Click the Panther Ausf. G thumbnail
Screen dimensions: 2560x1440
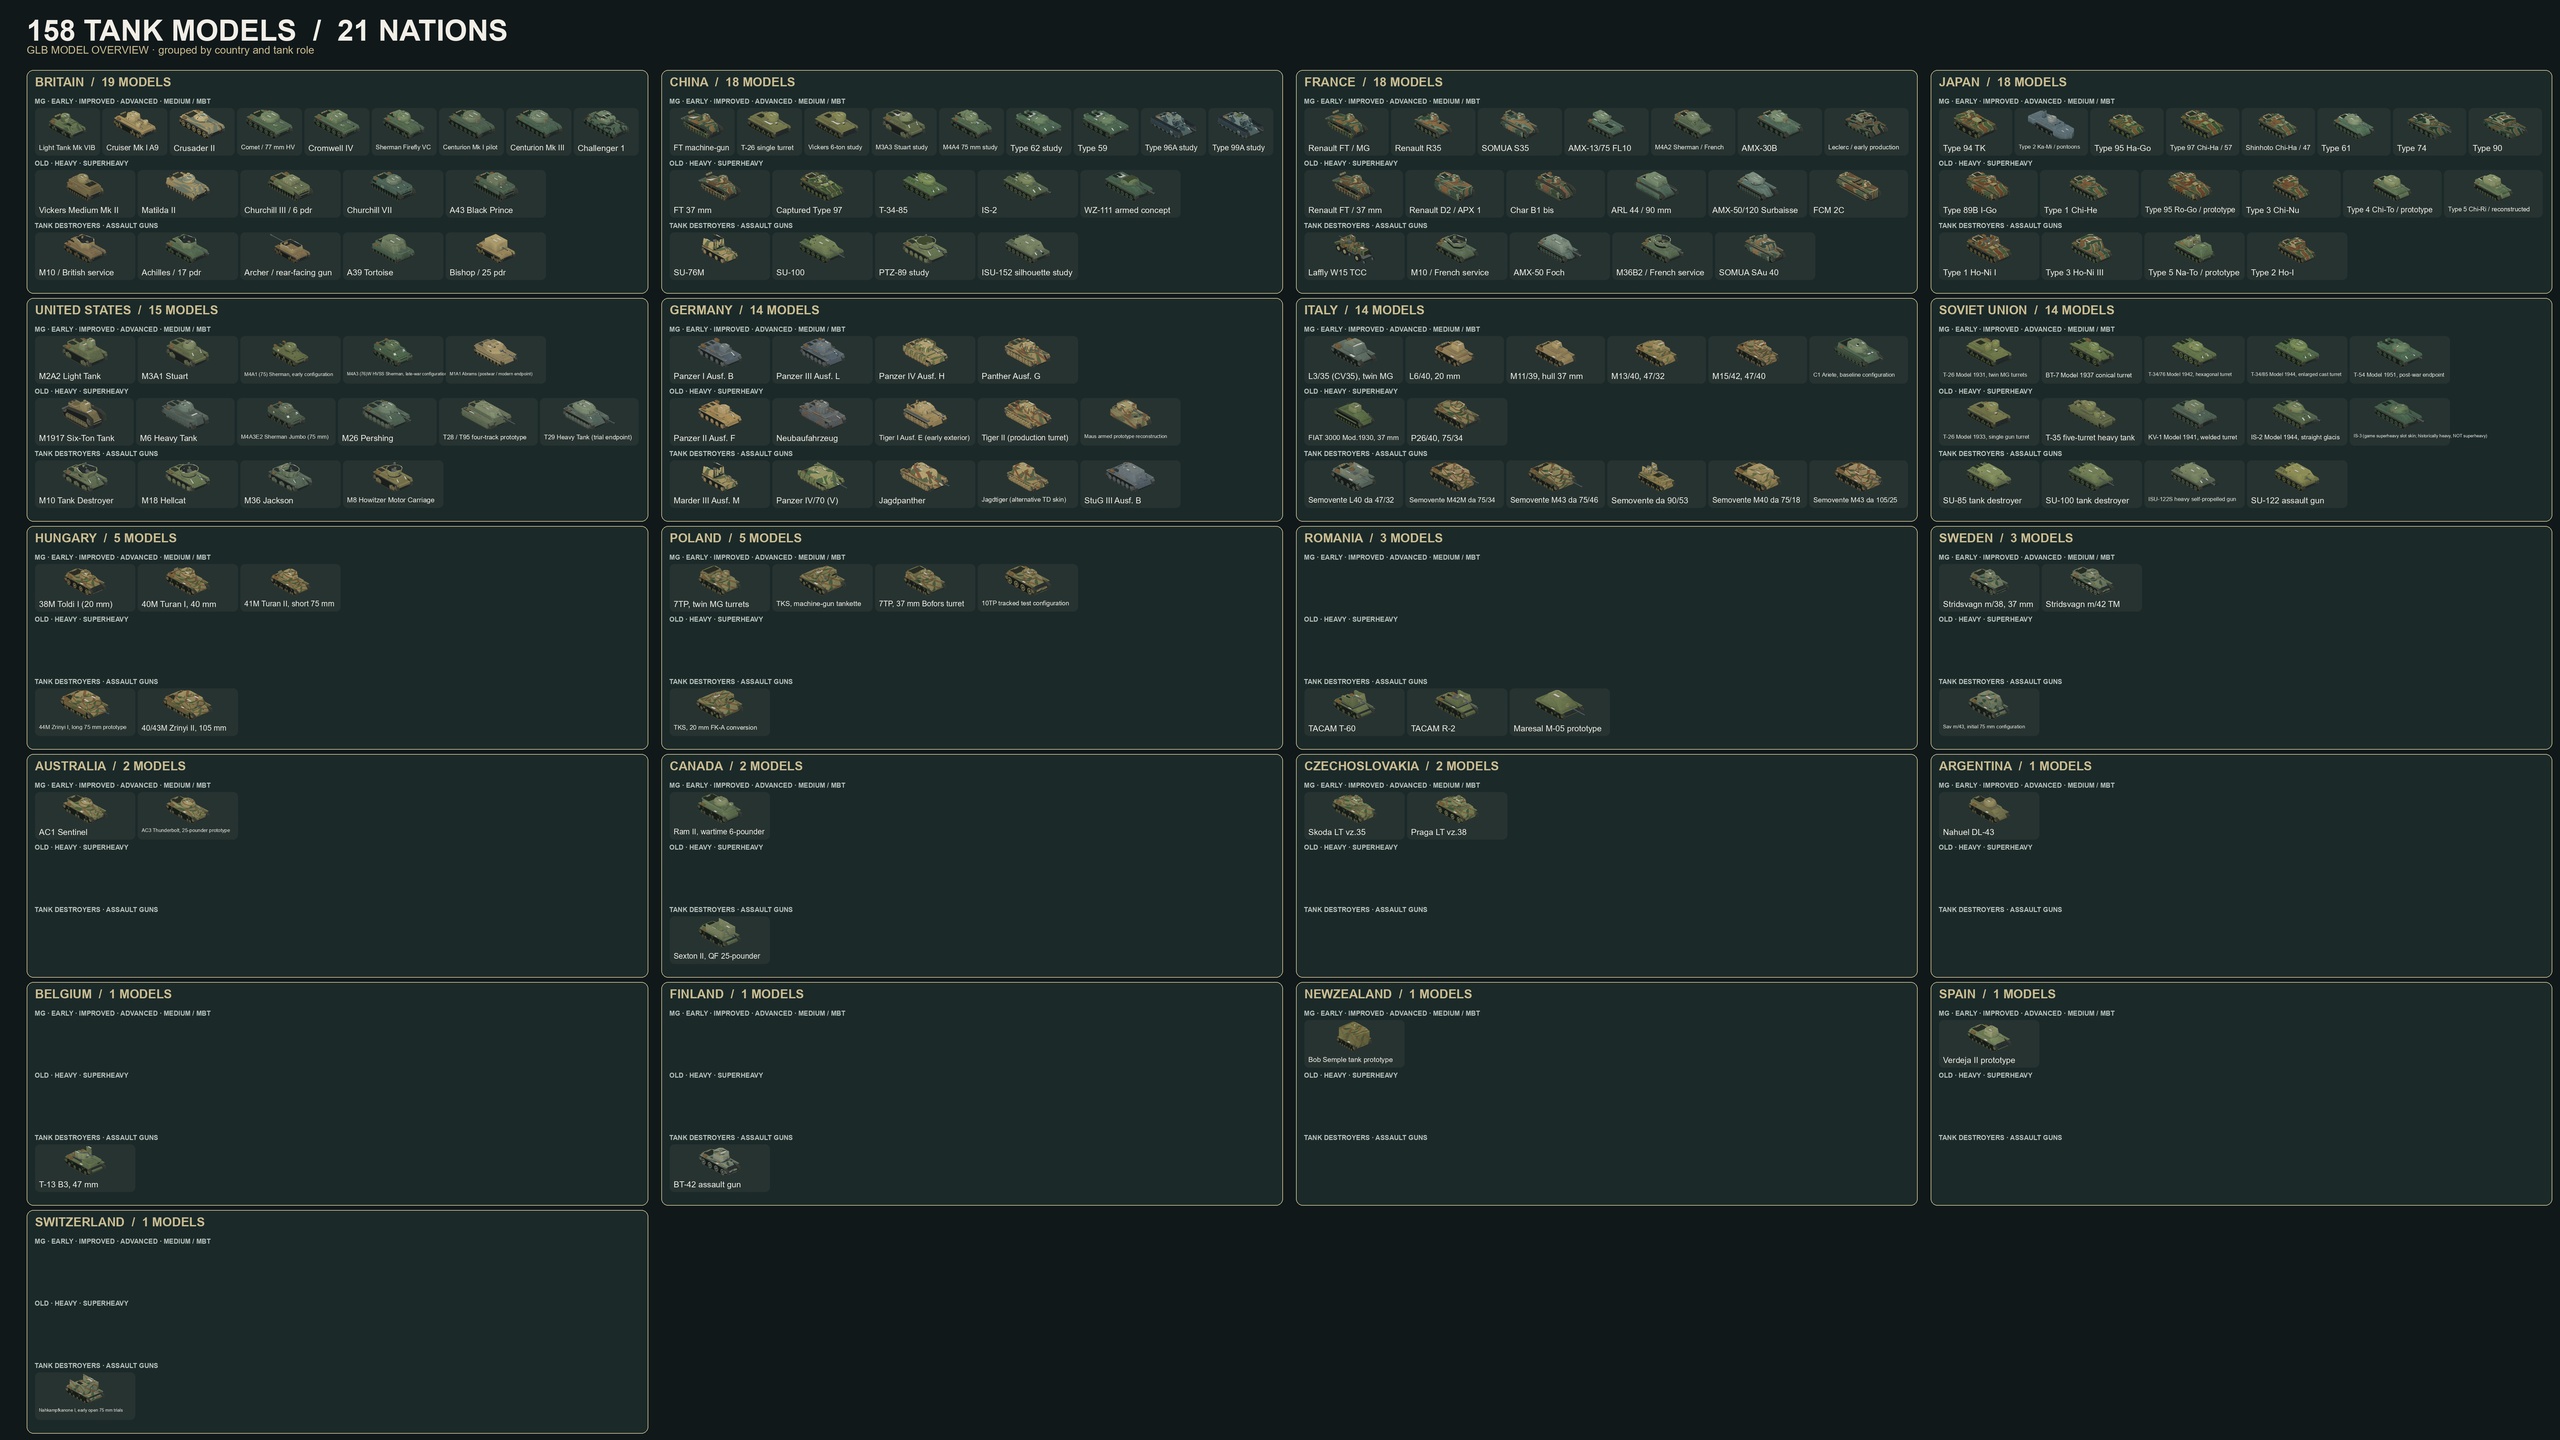[x=1027, y=360]
